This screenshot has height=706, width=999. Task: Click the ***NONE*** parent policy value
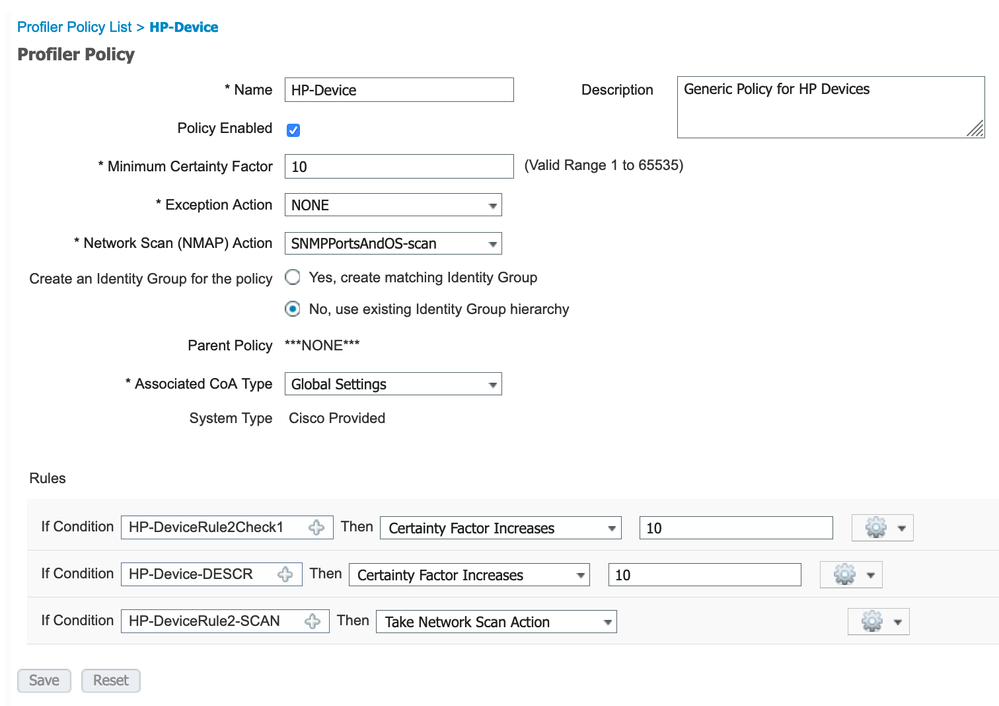[322, 345]
